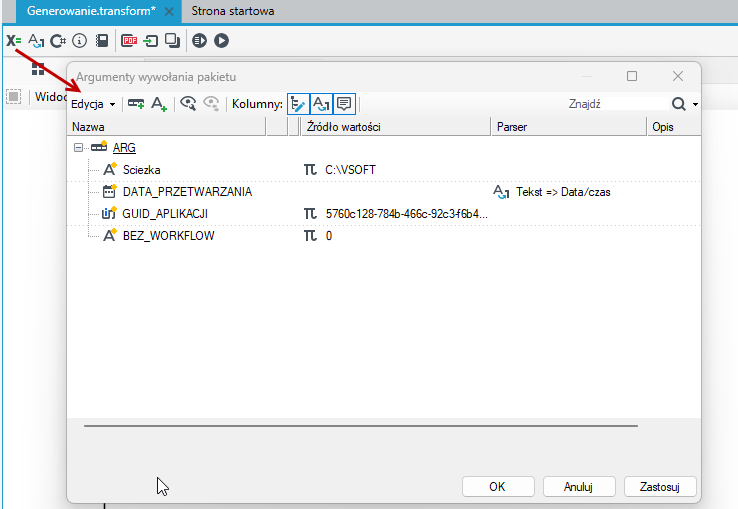
Task: Click the C:\VSOFT value cell
Action: 350,170
